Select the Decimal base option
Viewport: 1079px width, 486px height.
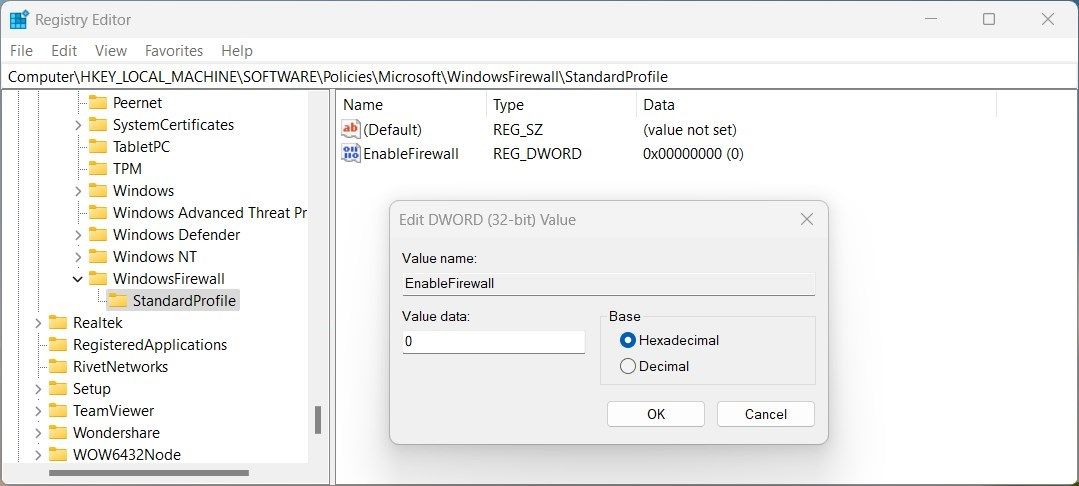click(628, 366)
